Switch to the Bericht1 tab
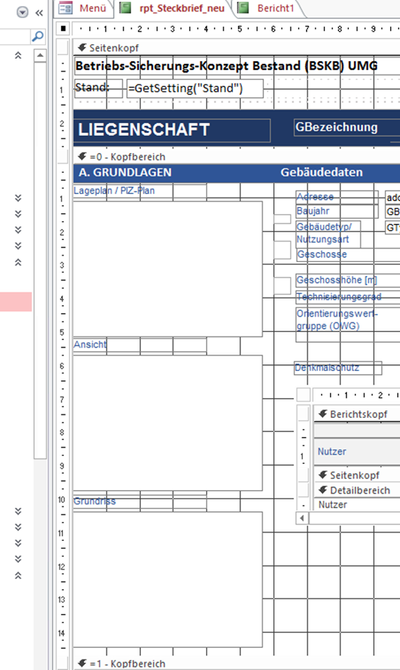Screen dimensions: 400x670 click(268, 8)
